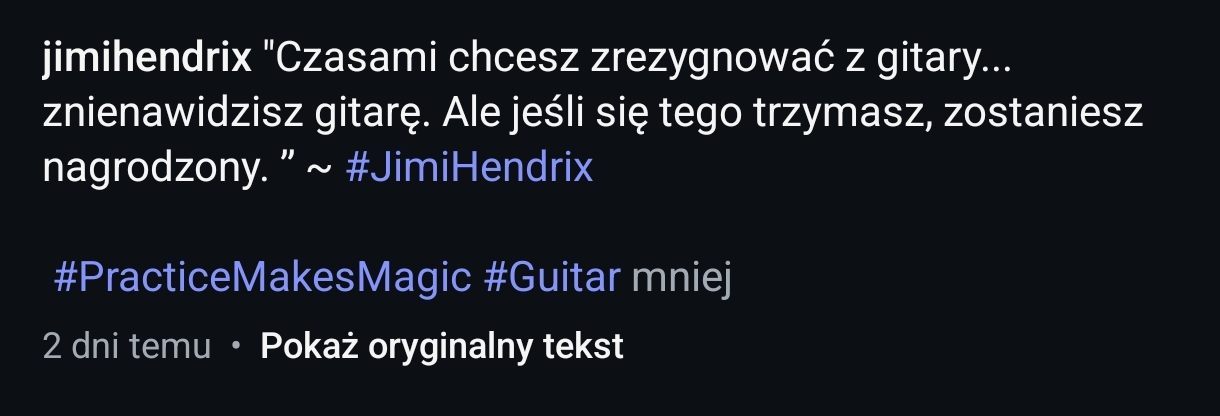The height and width of the screenshot is (416, 1220).
Task: Open the #JimiHendrix hashtag
Action: 469,168
